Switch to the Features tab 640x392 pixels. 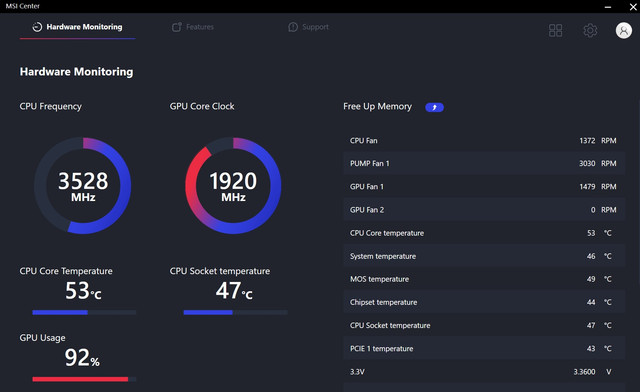point(193,27)
